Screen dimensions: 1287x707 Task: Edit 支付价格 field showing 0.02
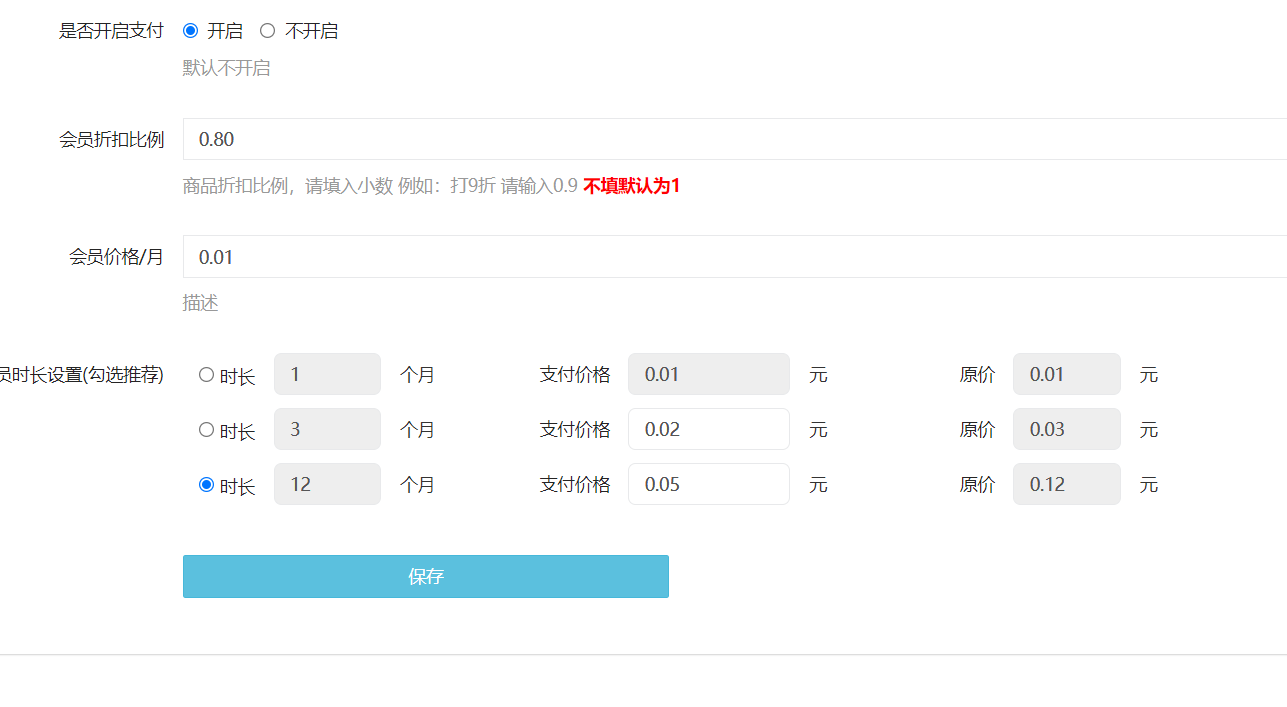pos(708,429)
